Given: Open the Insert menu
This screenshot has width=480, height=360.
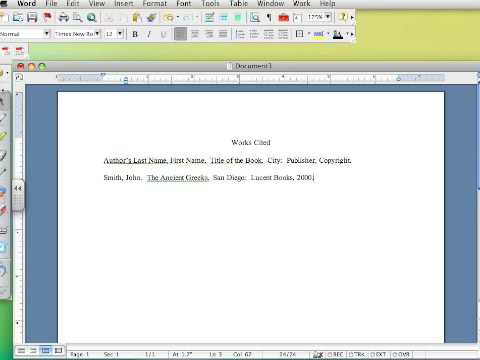Looking at the screenshot, I should (x=123, y=4).
